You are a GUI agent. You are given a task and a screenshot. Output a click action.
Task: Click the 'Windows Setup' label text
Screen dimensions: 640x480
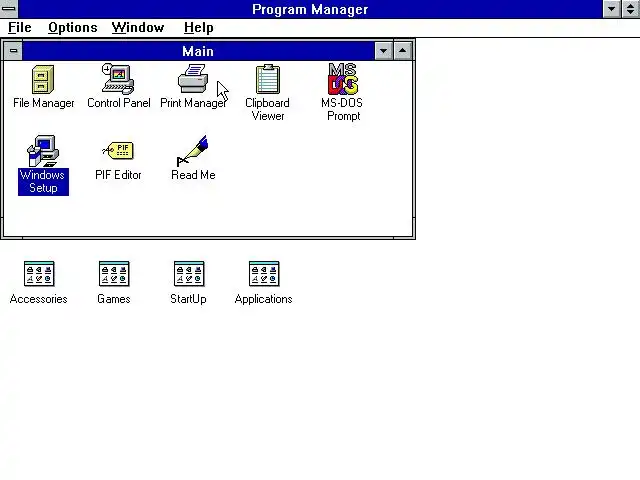point(43,182)
